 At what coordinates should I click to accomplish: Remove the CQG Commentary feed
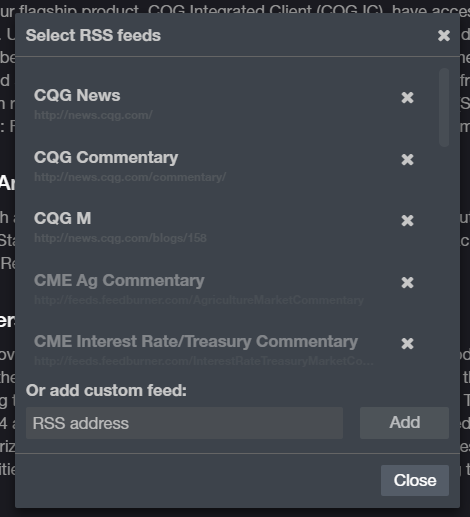(407, 160)
